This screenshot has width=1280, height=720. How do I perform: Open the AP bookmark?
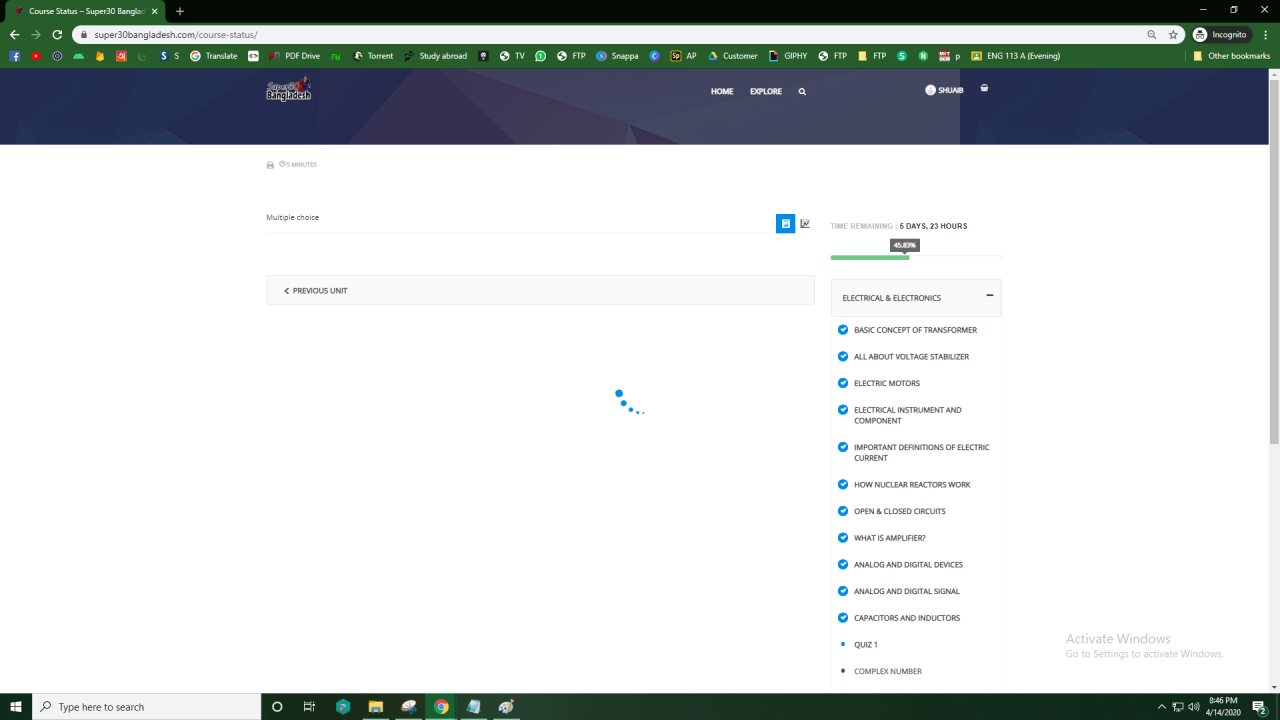tap(684, 56)
